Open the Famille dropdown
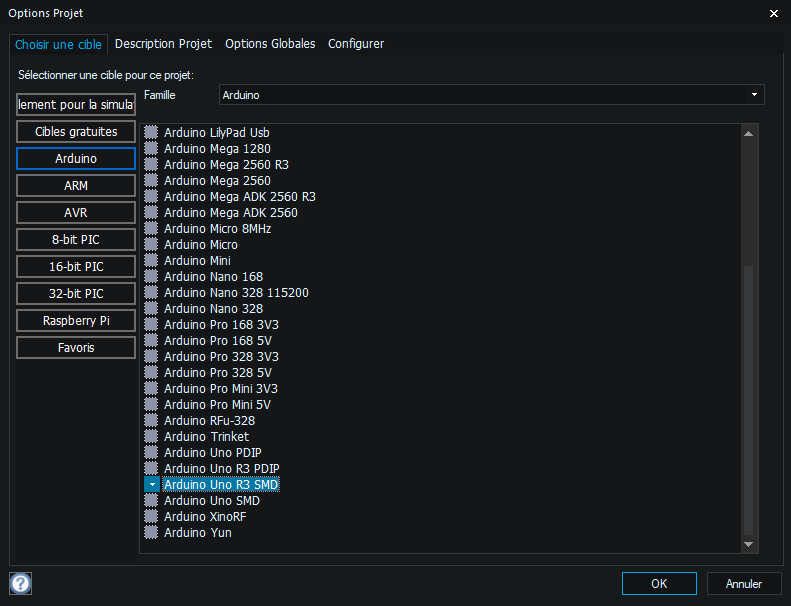791x606 pixels. tap(491, 95)
